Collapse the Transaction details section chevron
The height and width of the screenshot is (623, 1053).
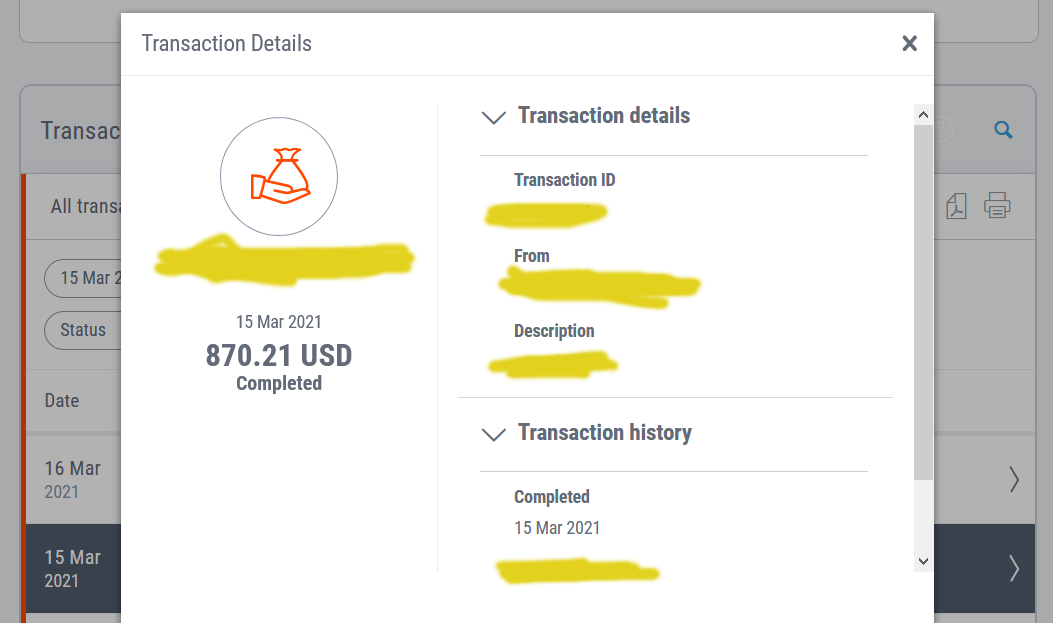(x=494, y=117)
